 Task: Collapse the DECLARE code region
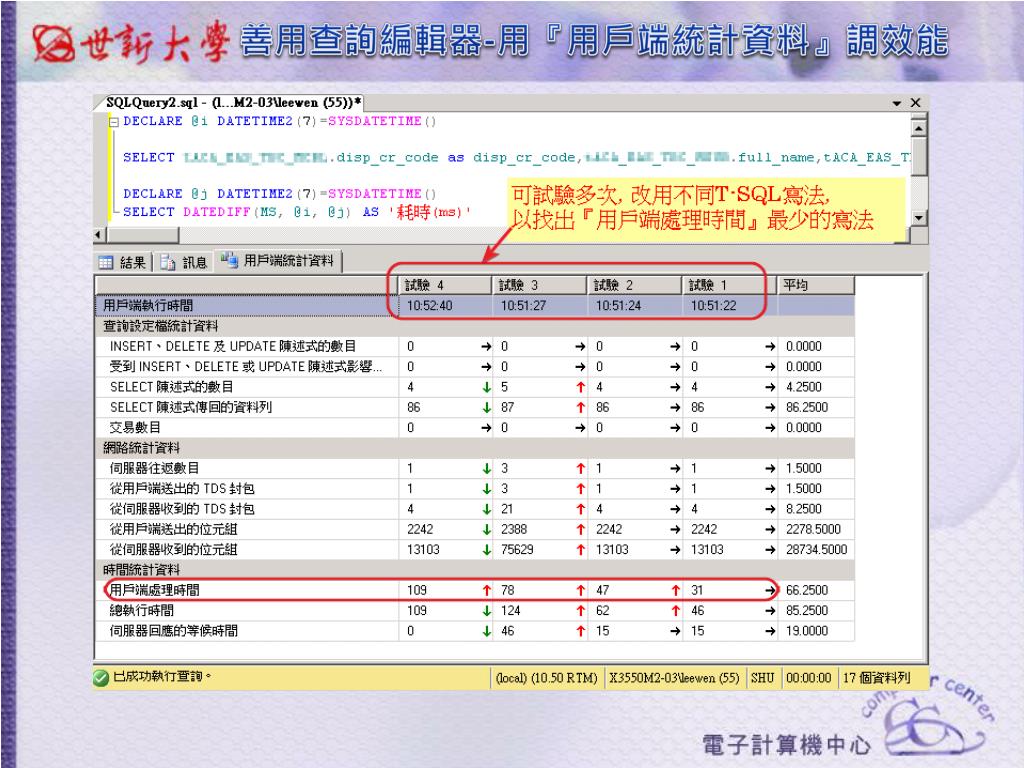pyautogui.click(x=114, y=121)
